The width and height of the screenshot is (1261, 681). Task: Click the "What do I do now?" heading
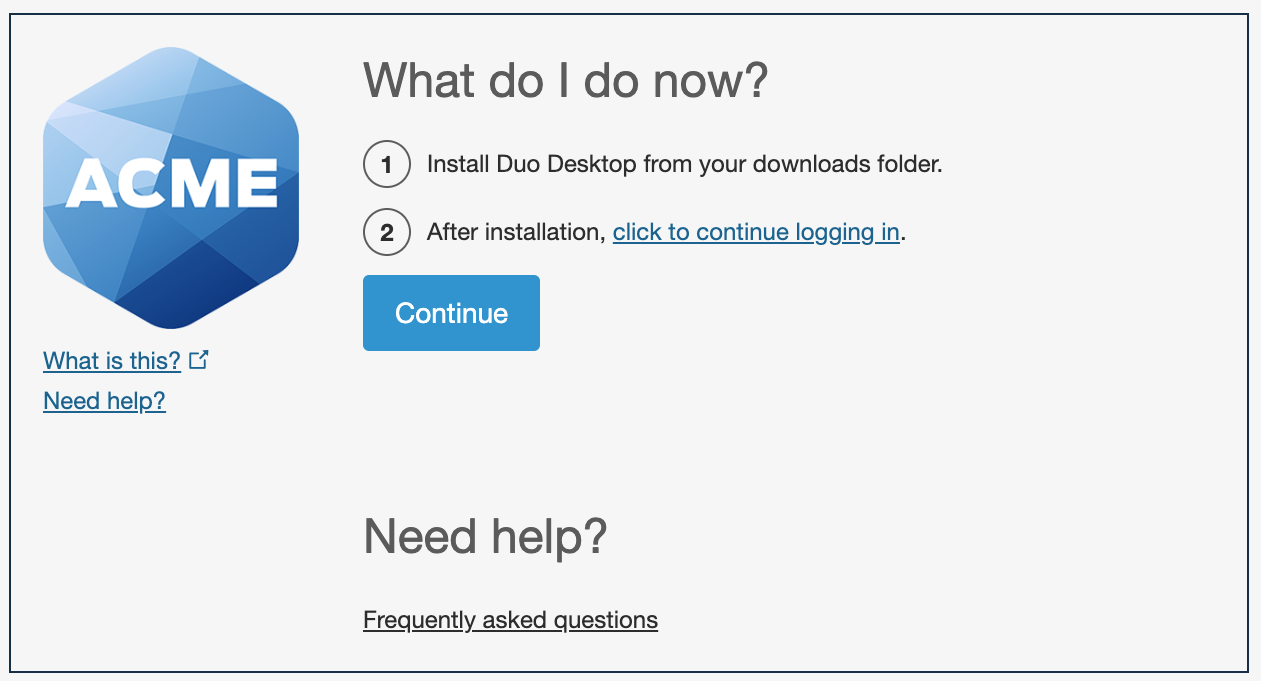tap(566, 78)
